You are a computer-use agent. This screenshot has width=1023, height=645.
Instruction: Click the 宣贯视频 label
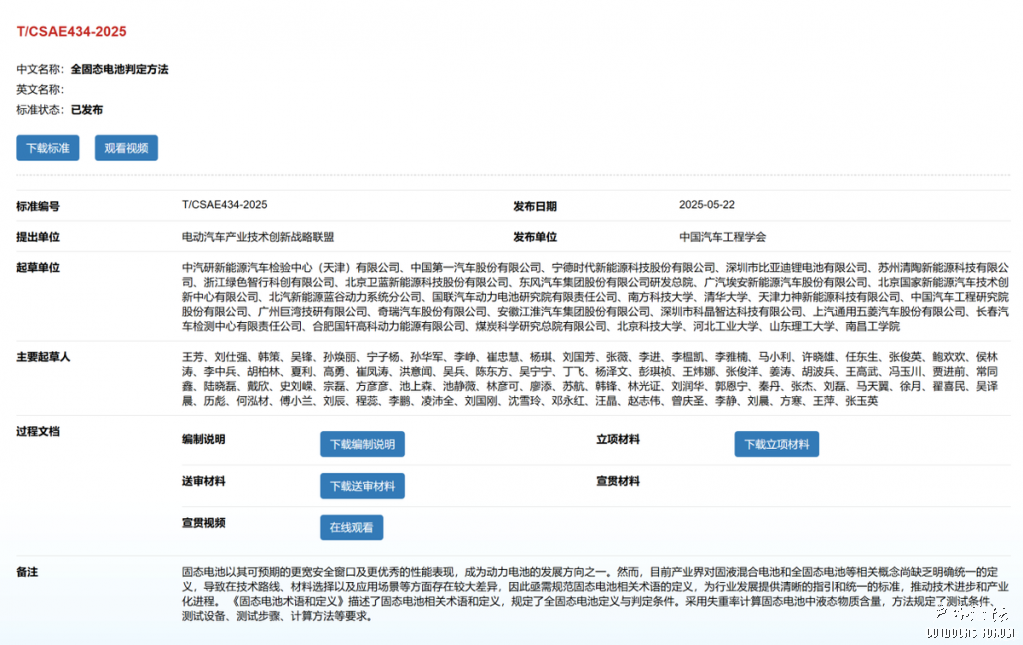tap(204, 522)
